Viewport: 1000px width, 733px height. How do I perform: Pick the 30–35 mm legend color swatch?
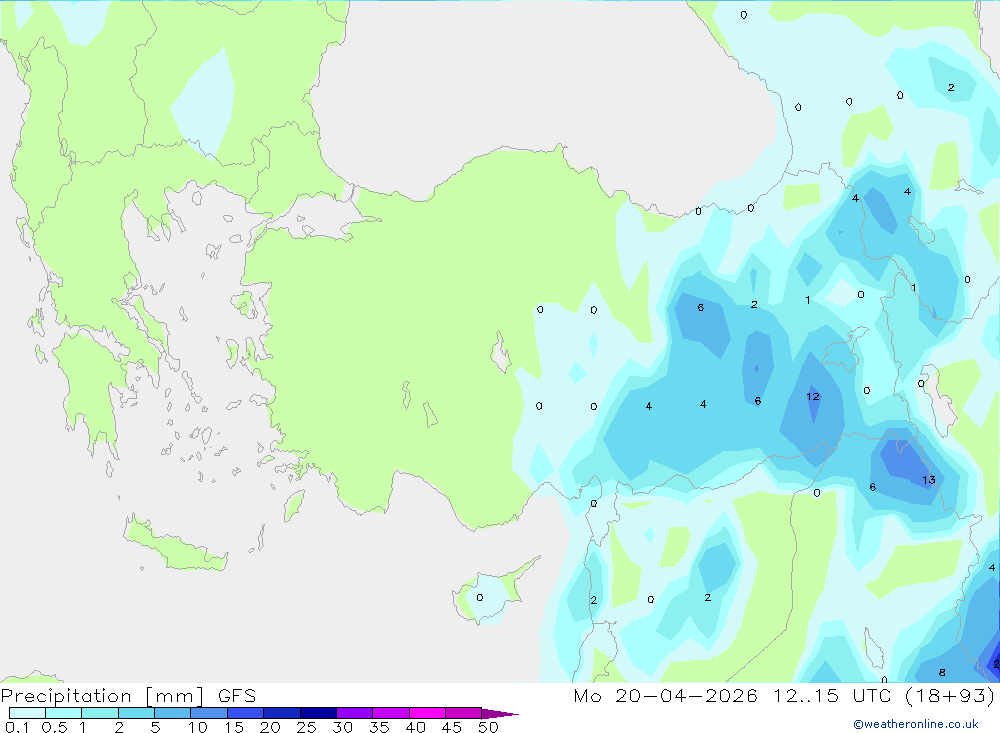355,713
